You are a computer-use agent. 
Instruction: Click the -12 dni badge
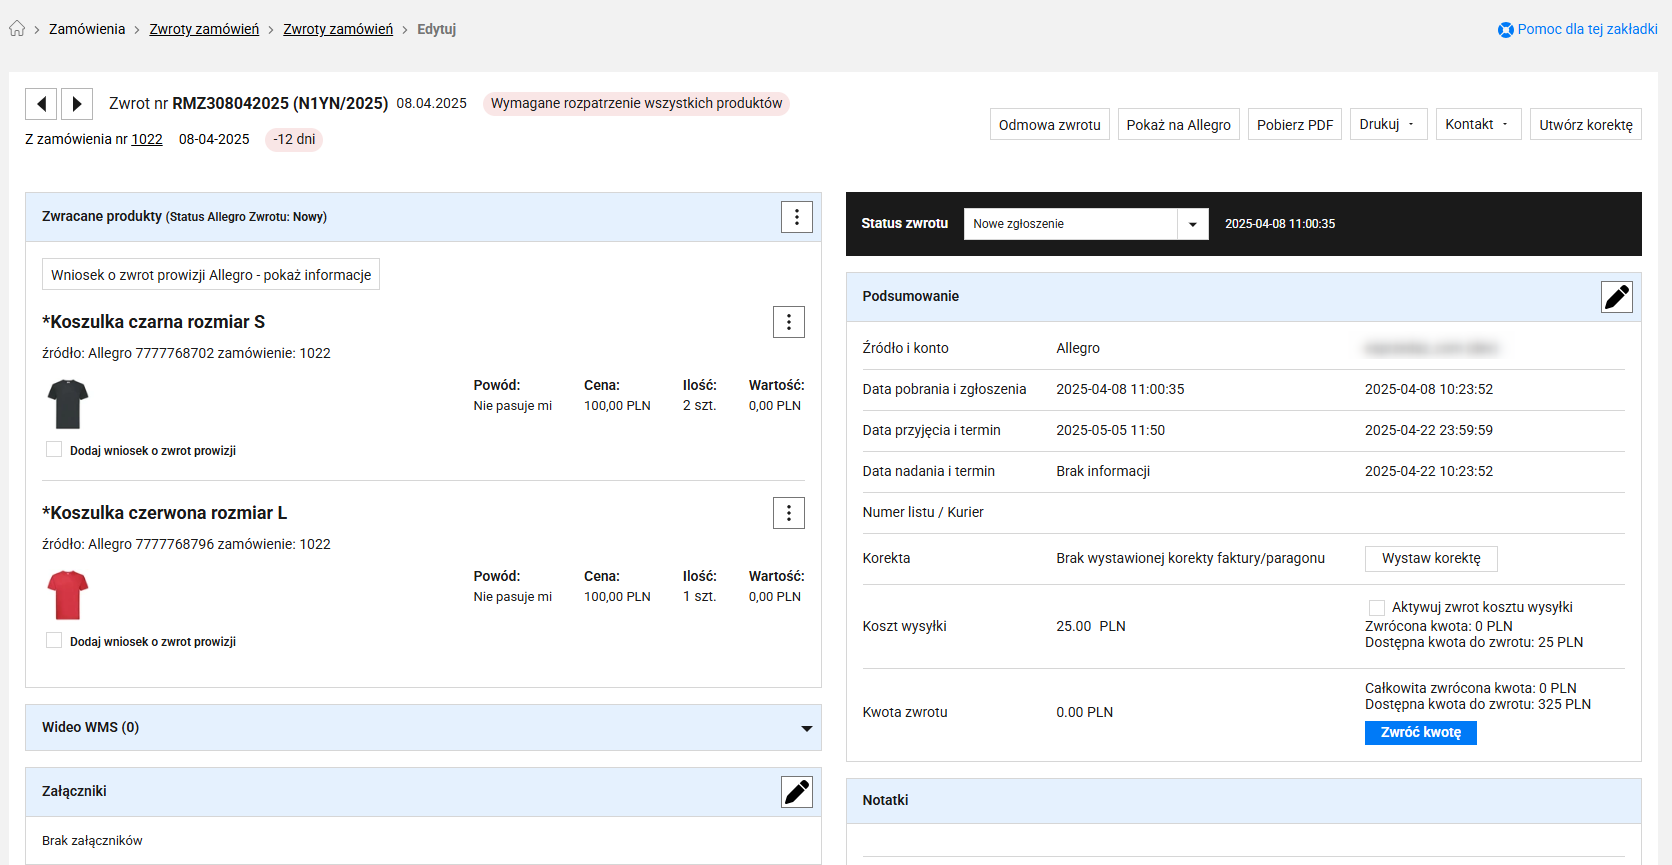point(294,139)
